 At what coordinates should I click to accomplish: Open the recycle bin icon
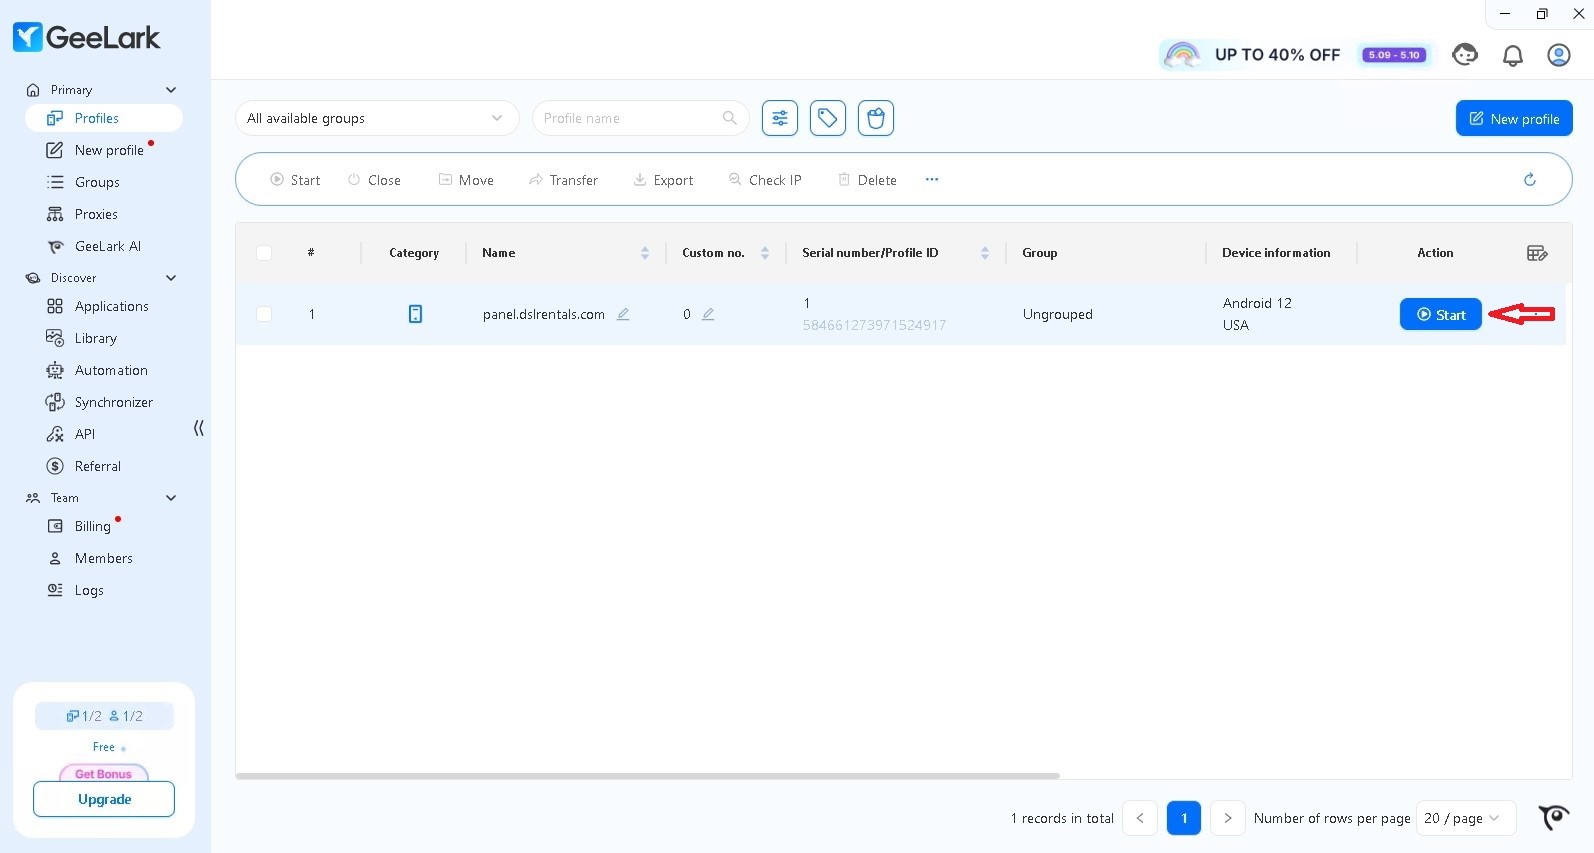(x=875, y=118)
